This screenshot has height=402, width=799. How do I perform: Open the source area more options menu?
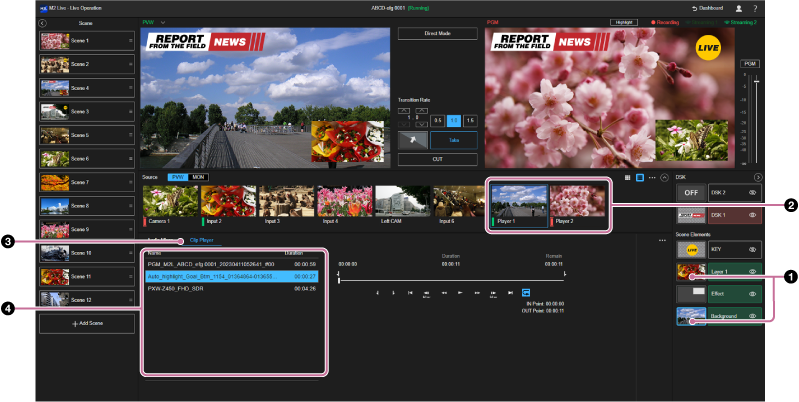[x=652, y=177]
